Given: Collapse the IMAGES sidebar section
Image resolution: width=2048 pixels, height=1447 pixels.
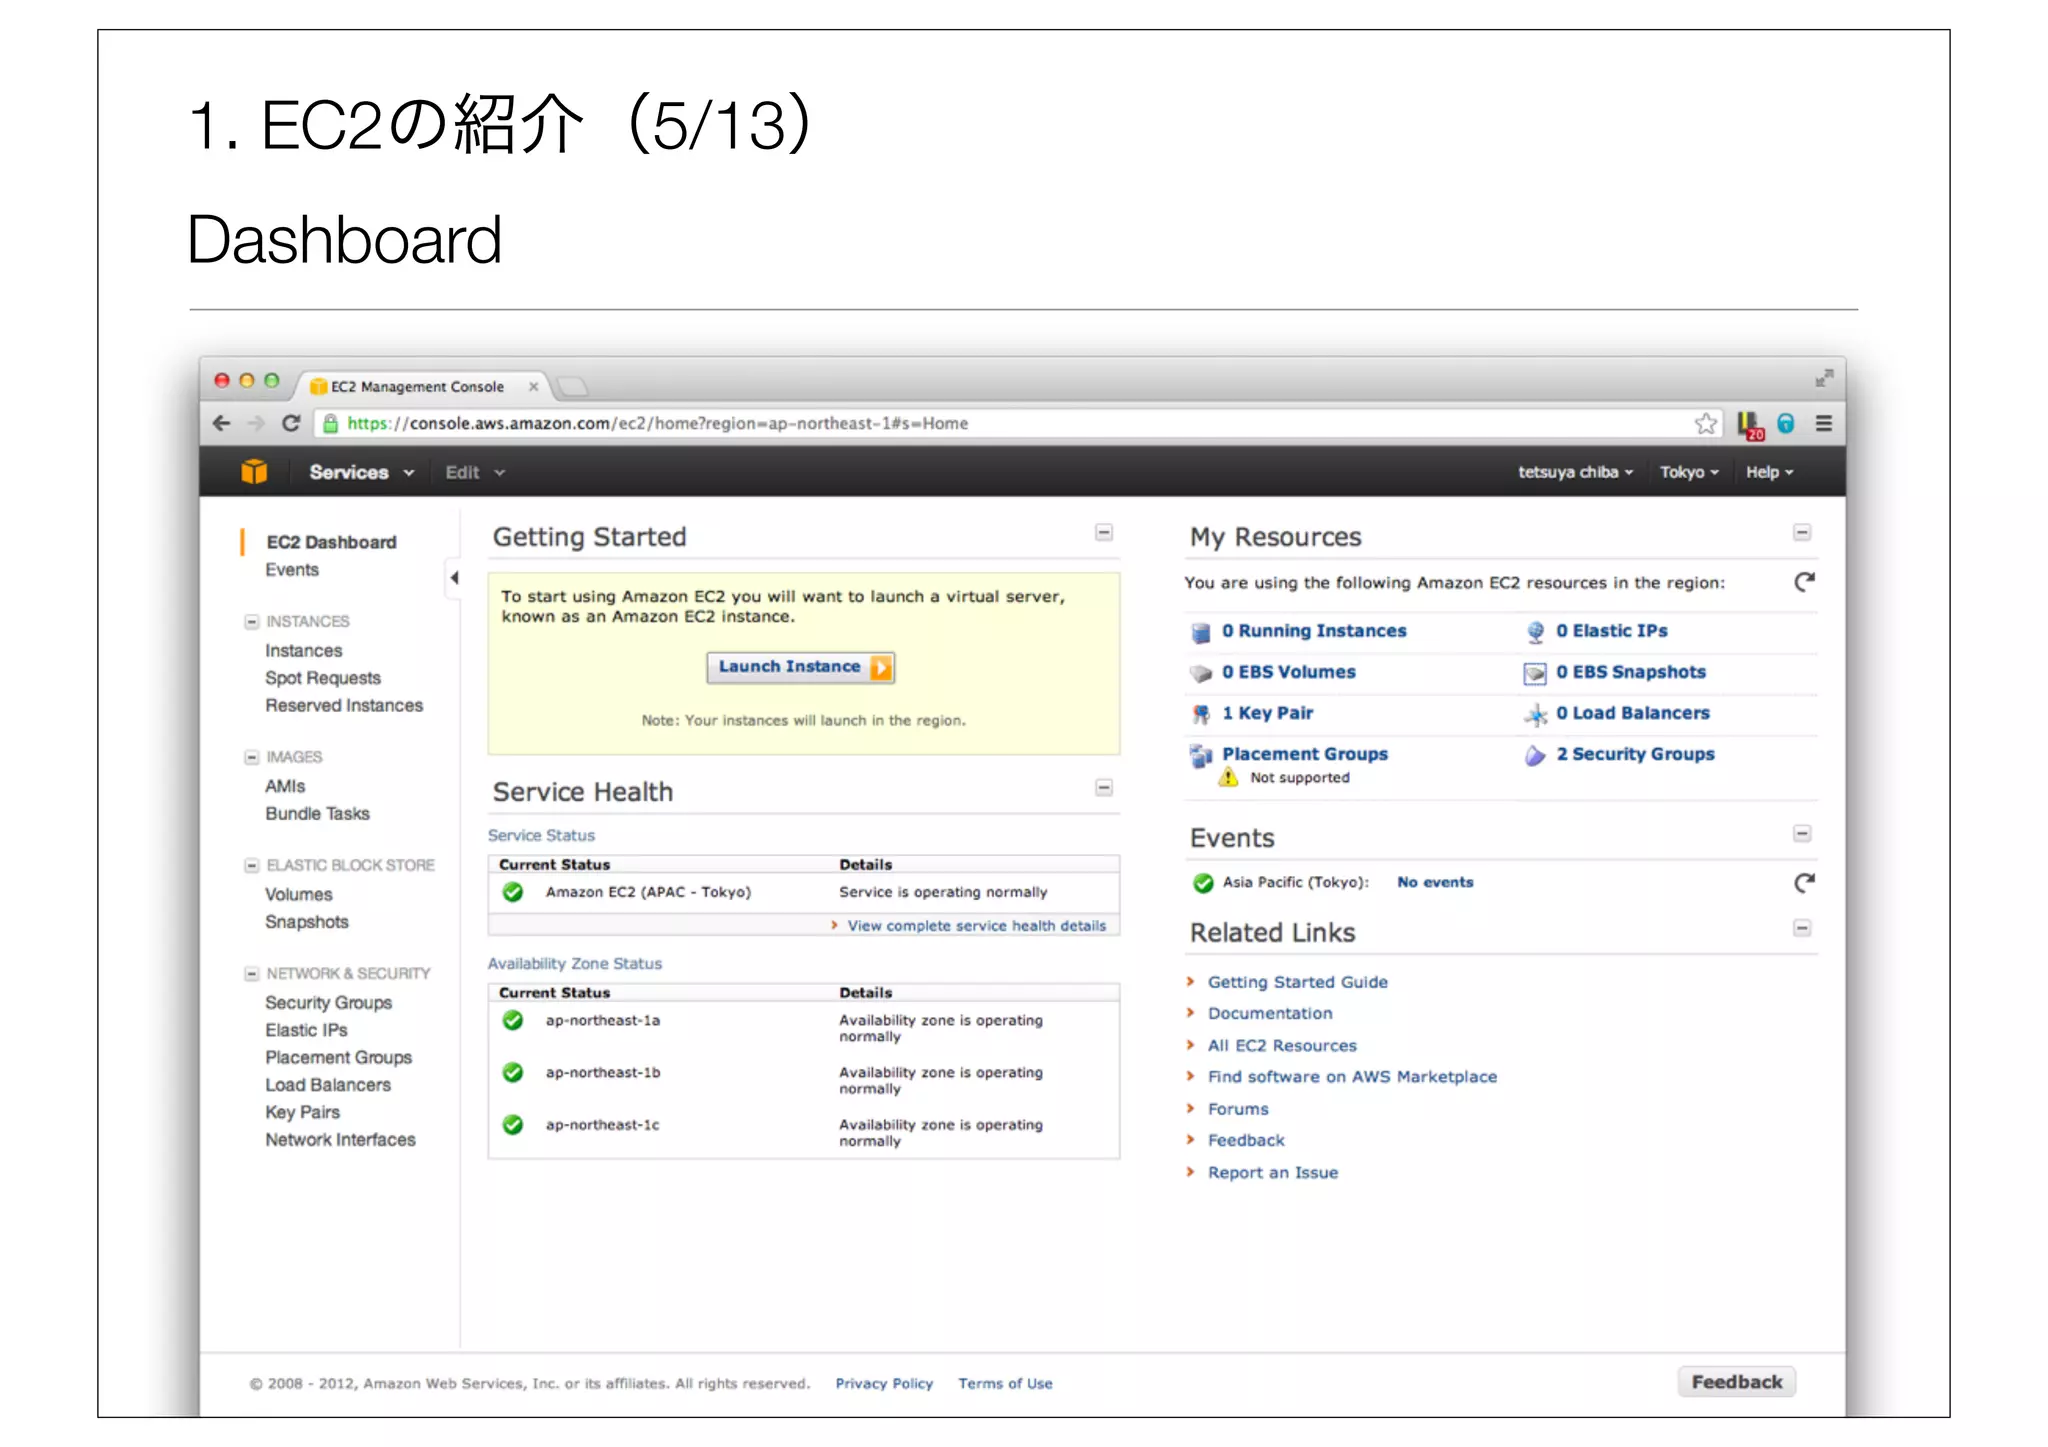Looking at the screenshot, I should 252,757.
